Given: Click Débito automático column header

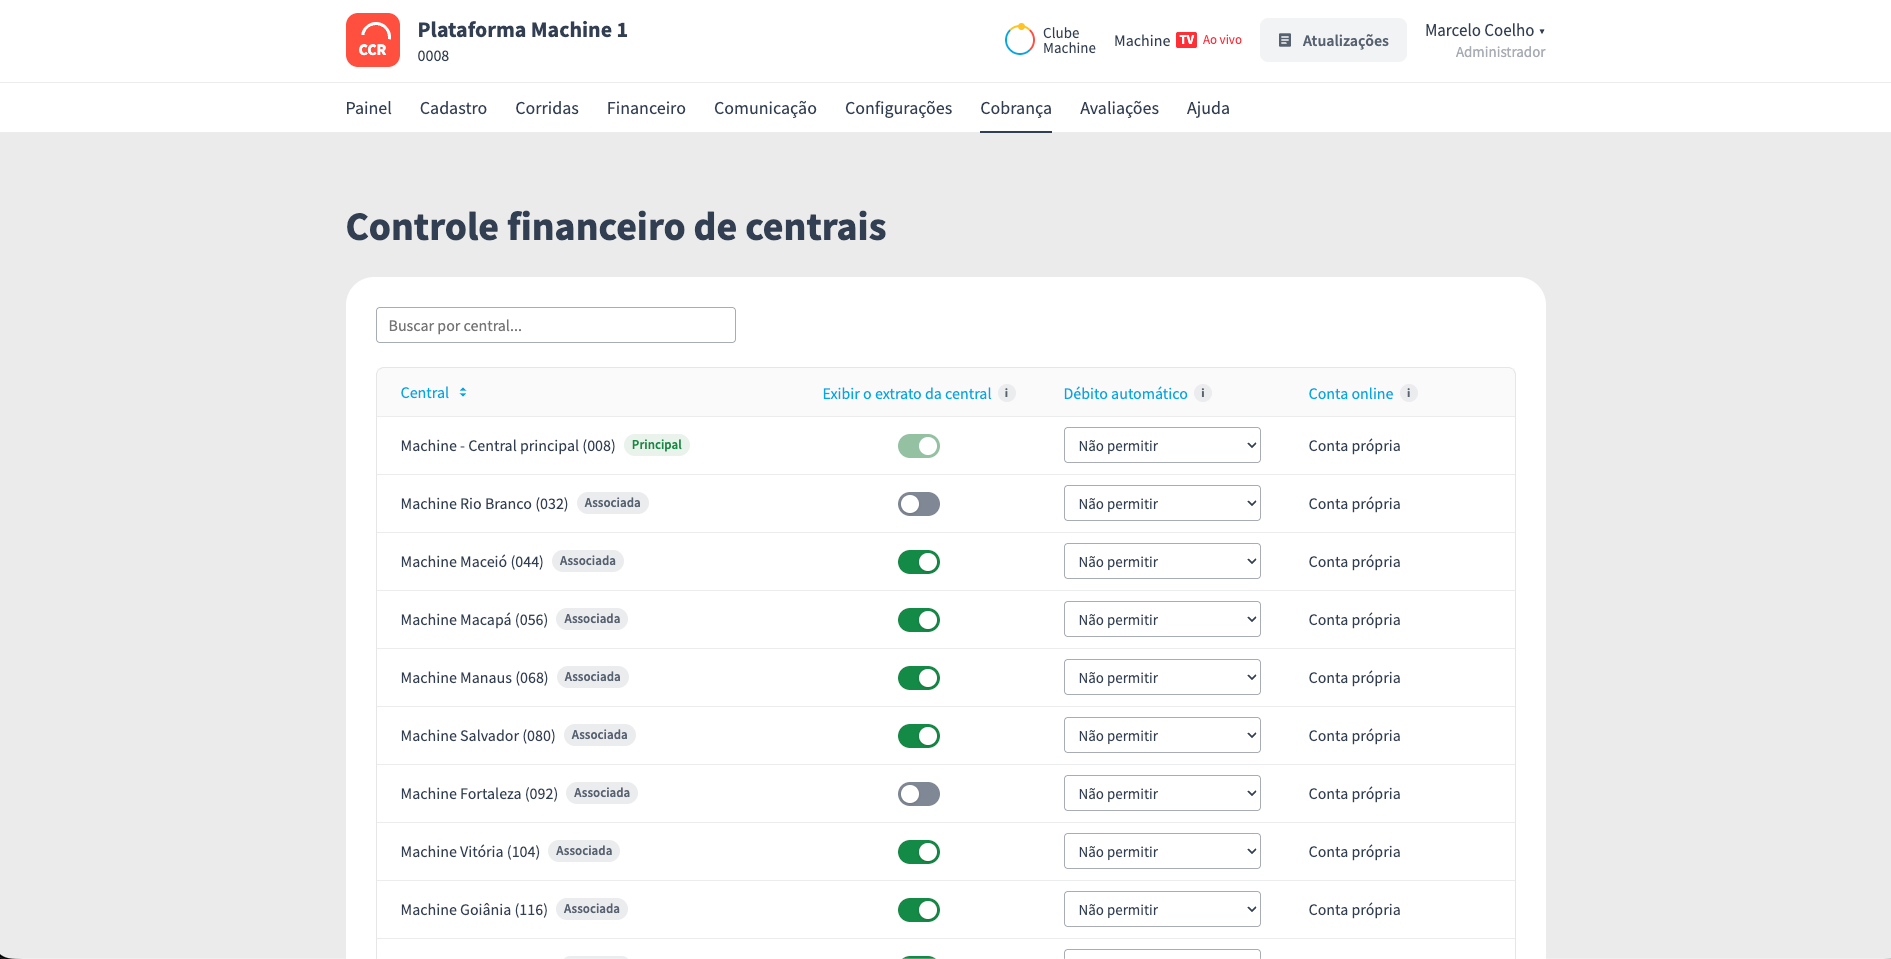Looking at the screenshot, I should [x=1126, y=394].
